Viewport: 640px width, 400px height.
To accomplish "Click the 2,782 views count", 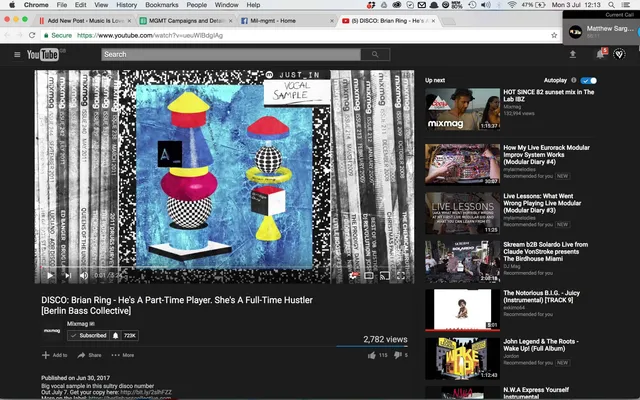I will pyautogui.click(x=385, y=339).
